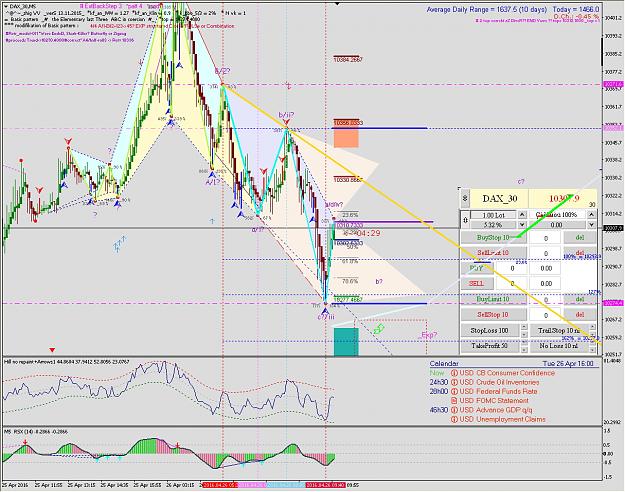Screen dimensions: 625x492
Task: Click USD Unemployment Claims event
Action: point(502,419)
